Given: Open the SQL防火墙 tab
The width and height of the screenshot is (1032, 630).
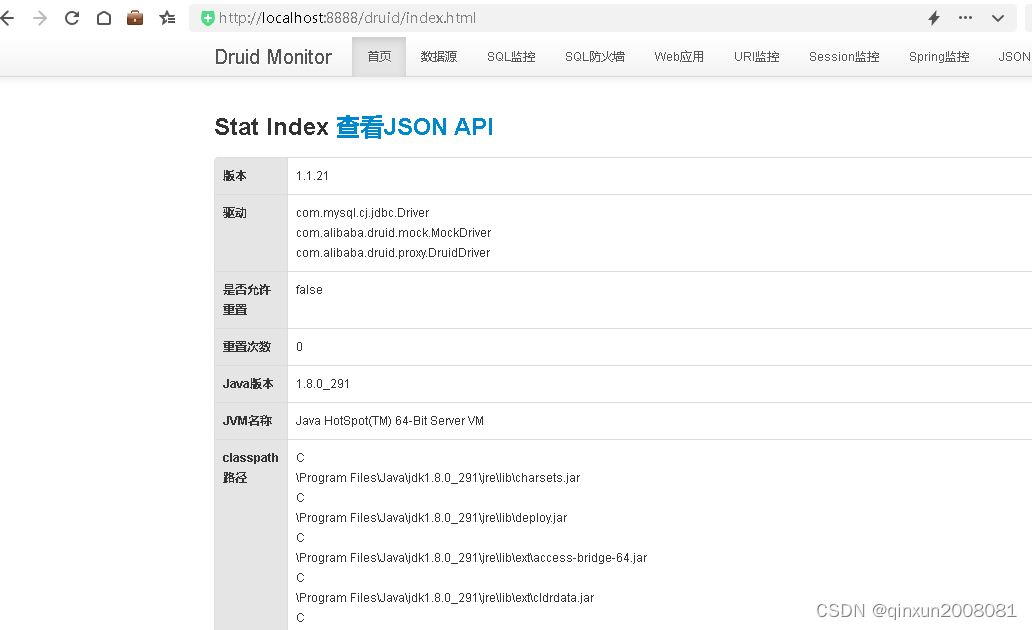Looking at the screenshot, I should click(595, 57).
